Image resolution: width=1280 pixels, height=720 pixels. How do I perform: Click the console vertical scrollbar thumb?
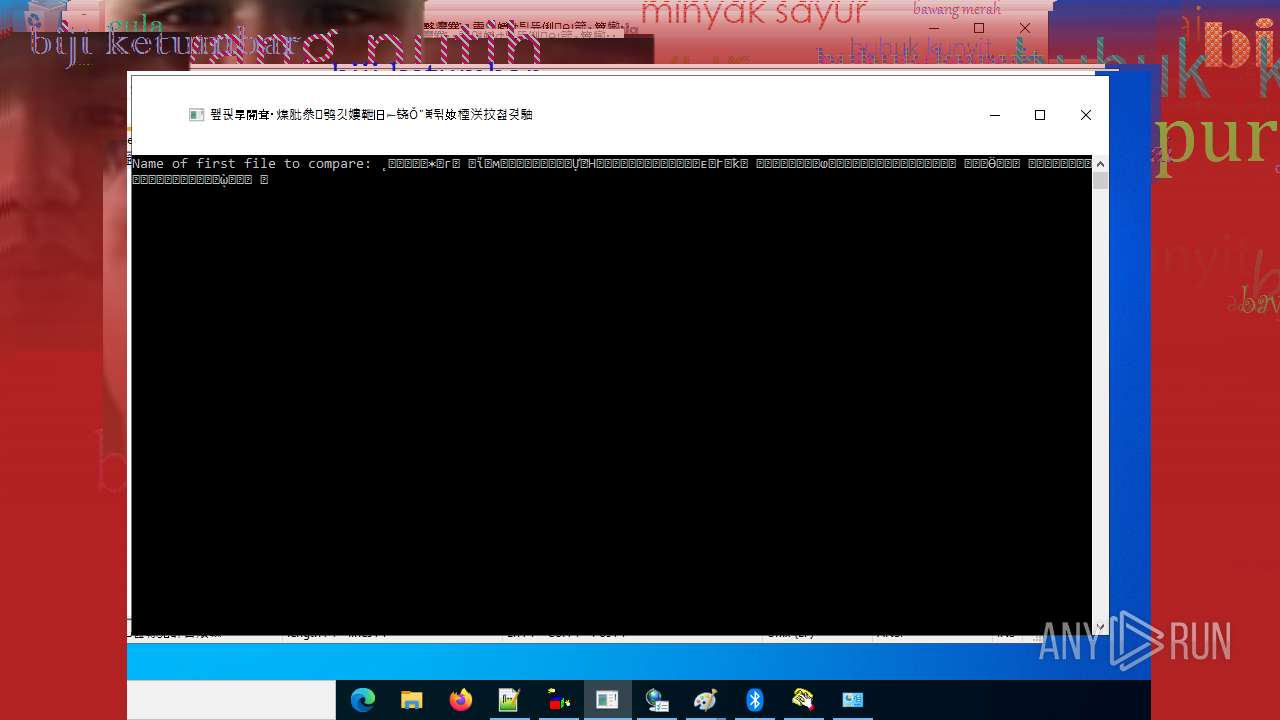click(1100, 180)
